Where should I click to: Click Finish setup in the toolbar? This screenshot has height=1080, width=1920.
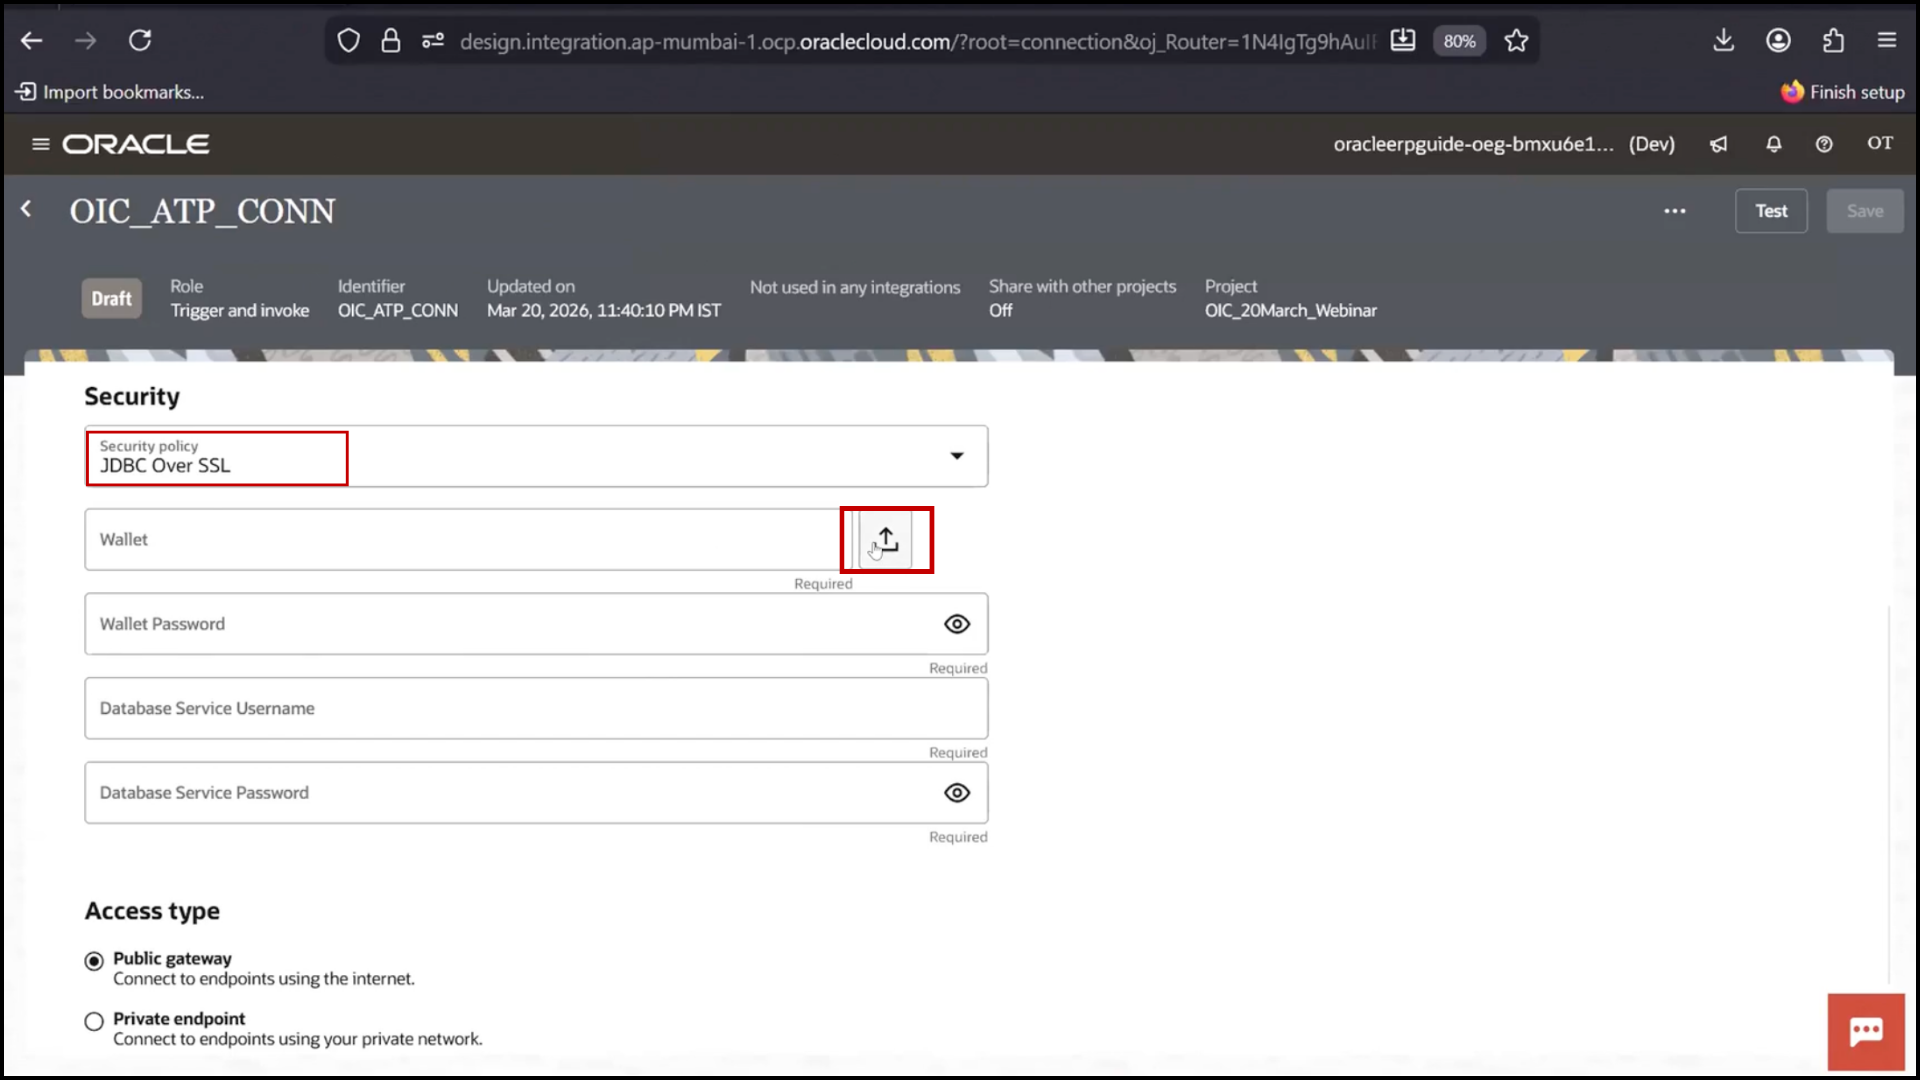1843,92
